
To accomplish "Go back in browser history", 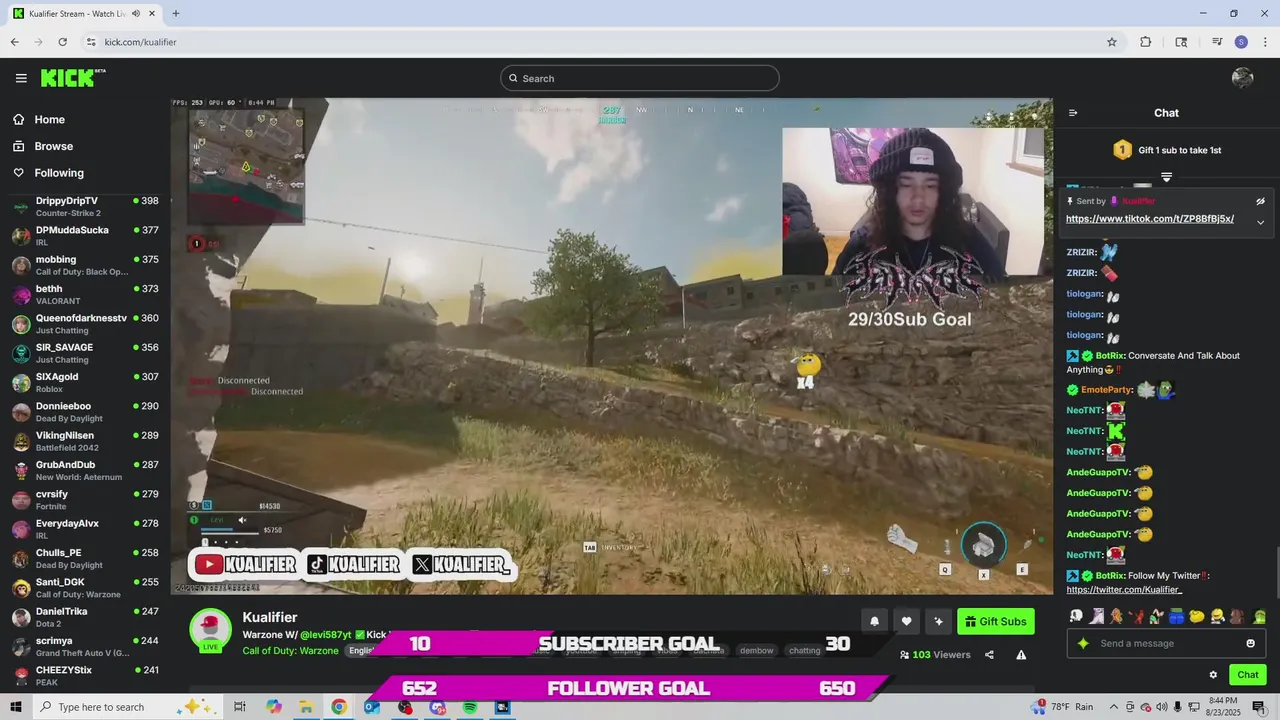I will (x=14, y=42).
